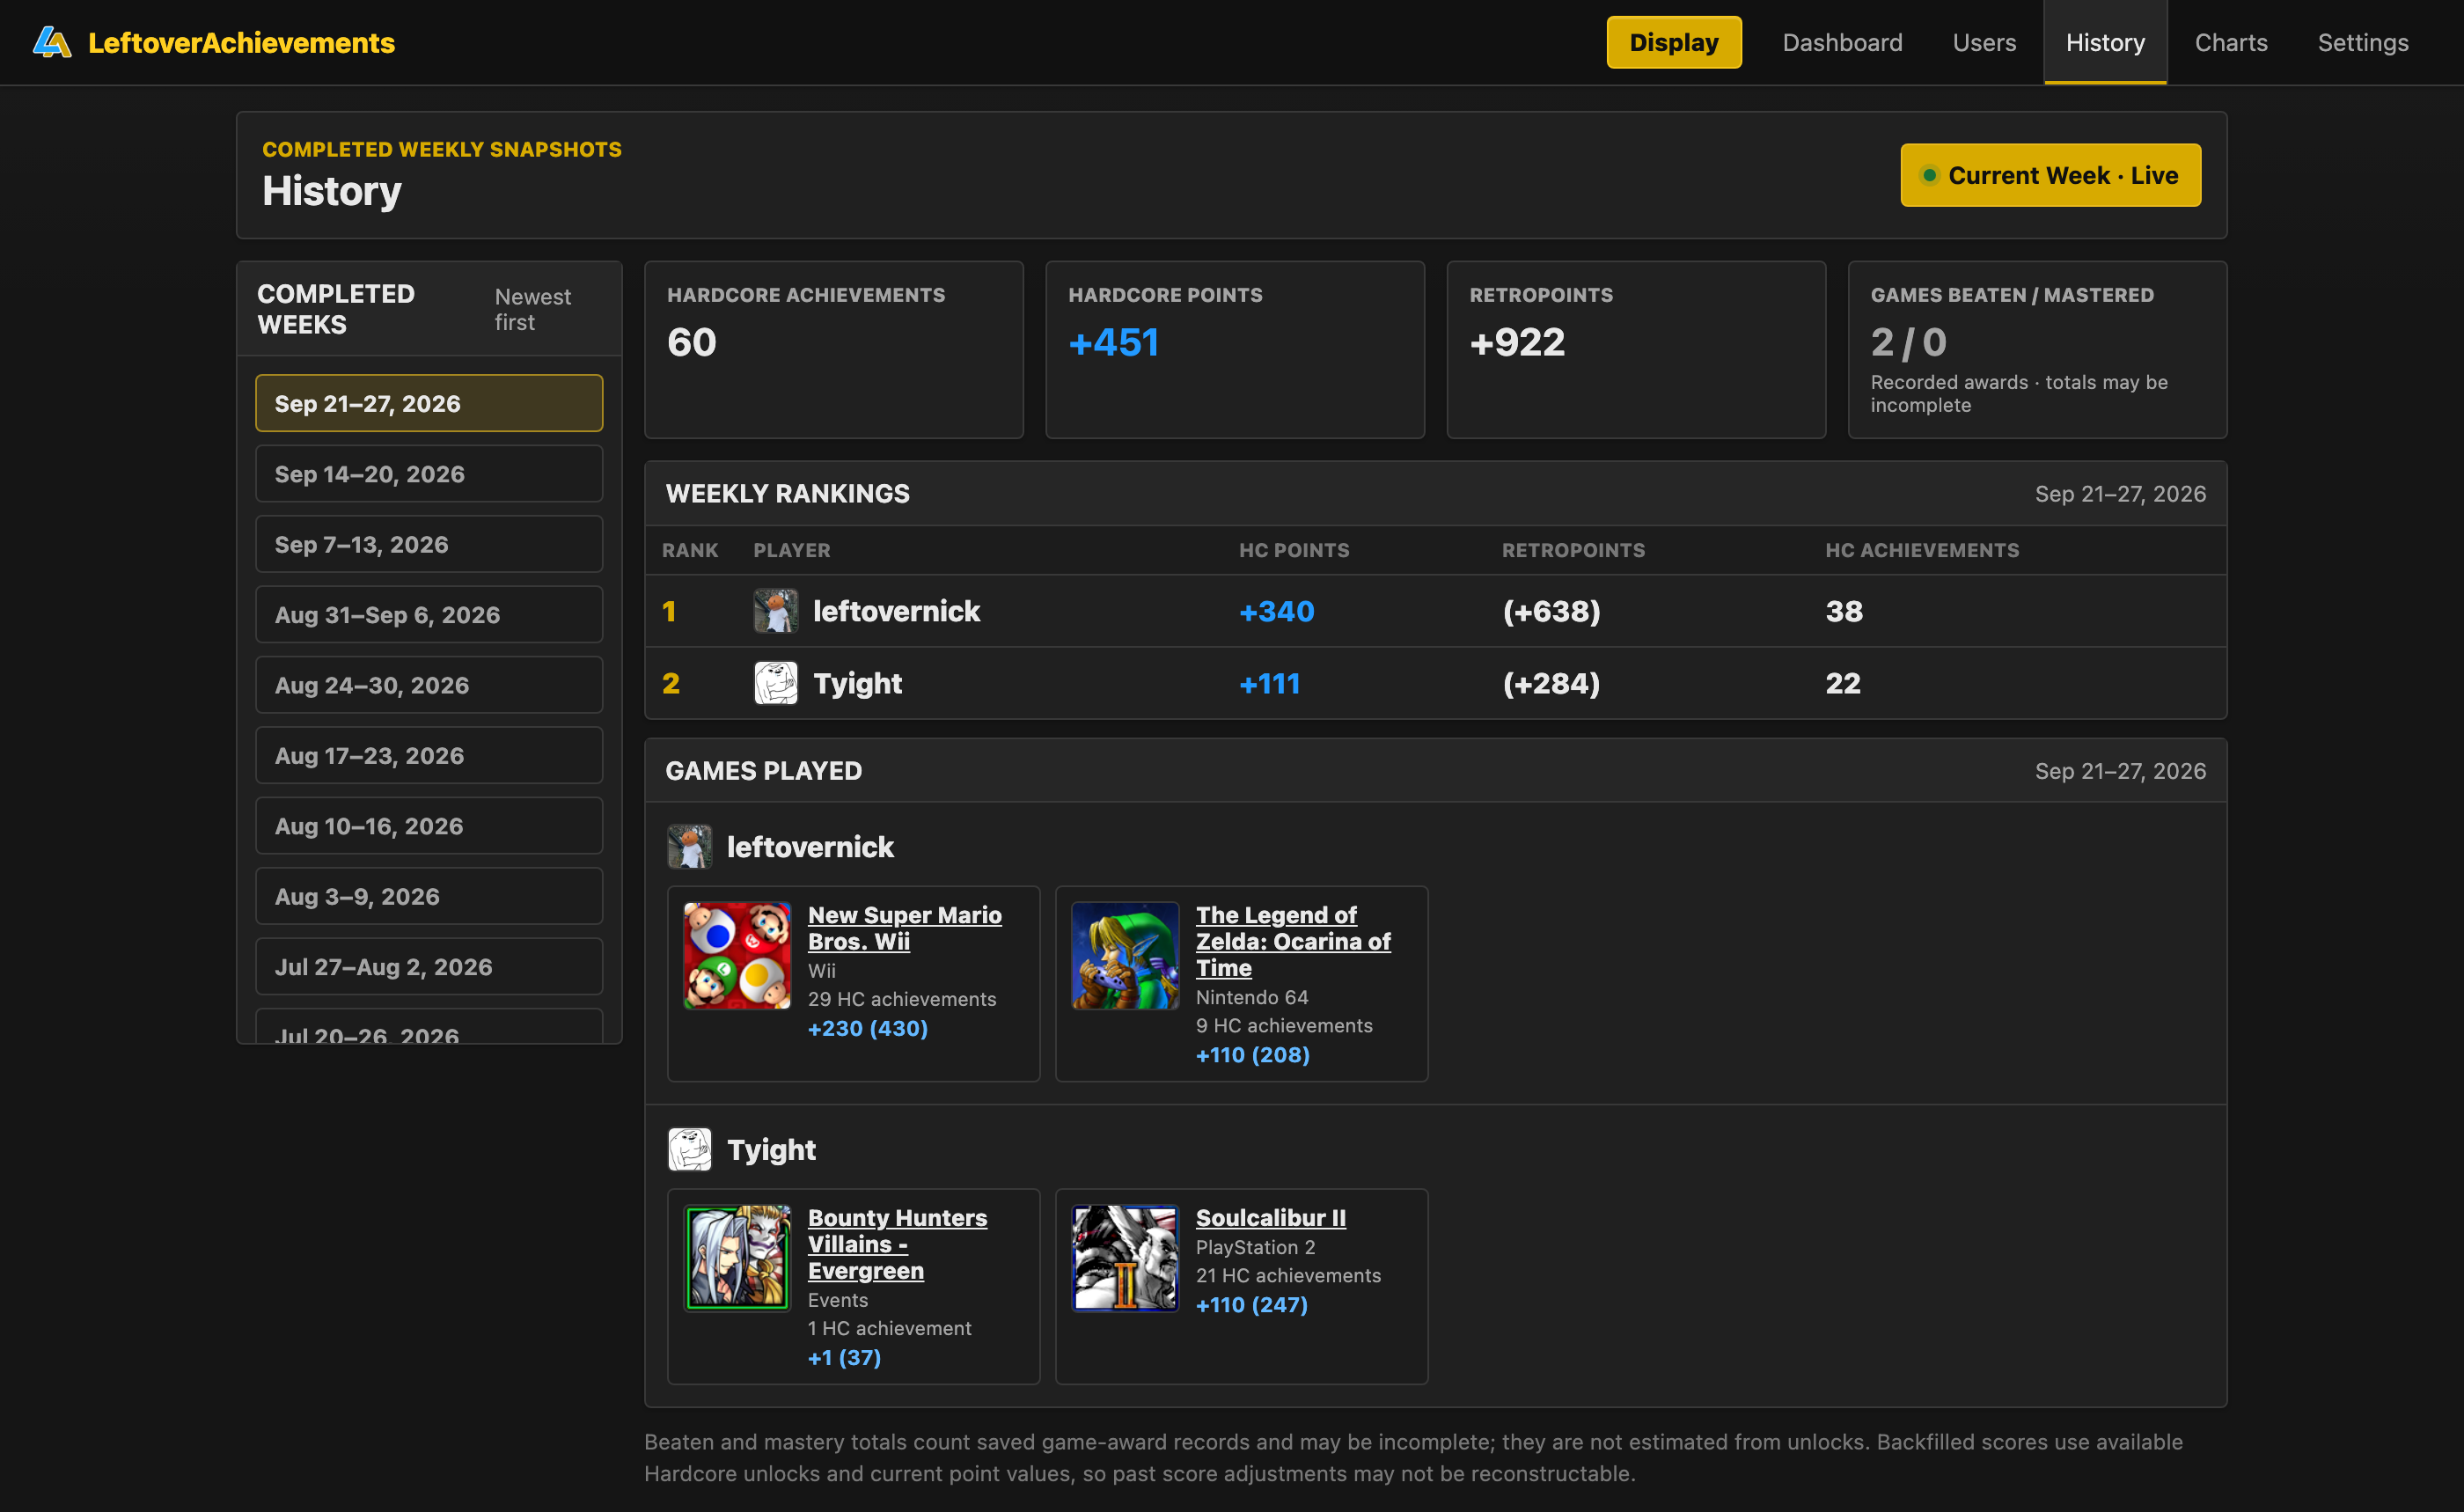Click Tyight's avatar in Games Played section

click(x=689, y=1150)
